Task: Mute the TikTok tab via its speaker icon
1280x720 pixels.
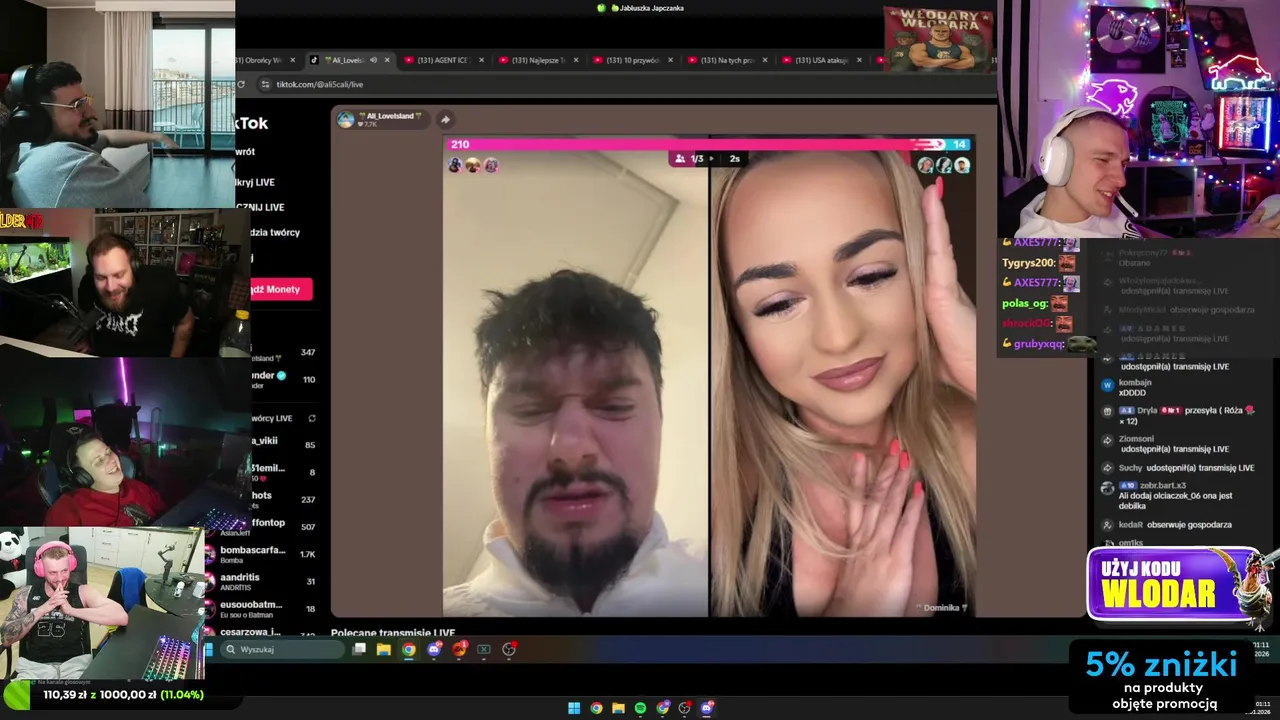Action: coord(373,60)
